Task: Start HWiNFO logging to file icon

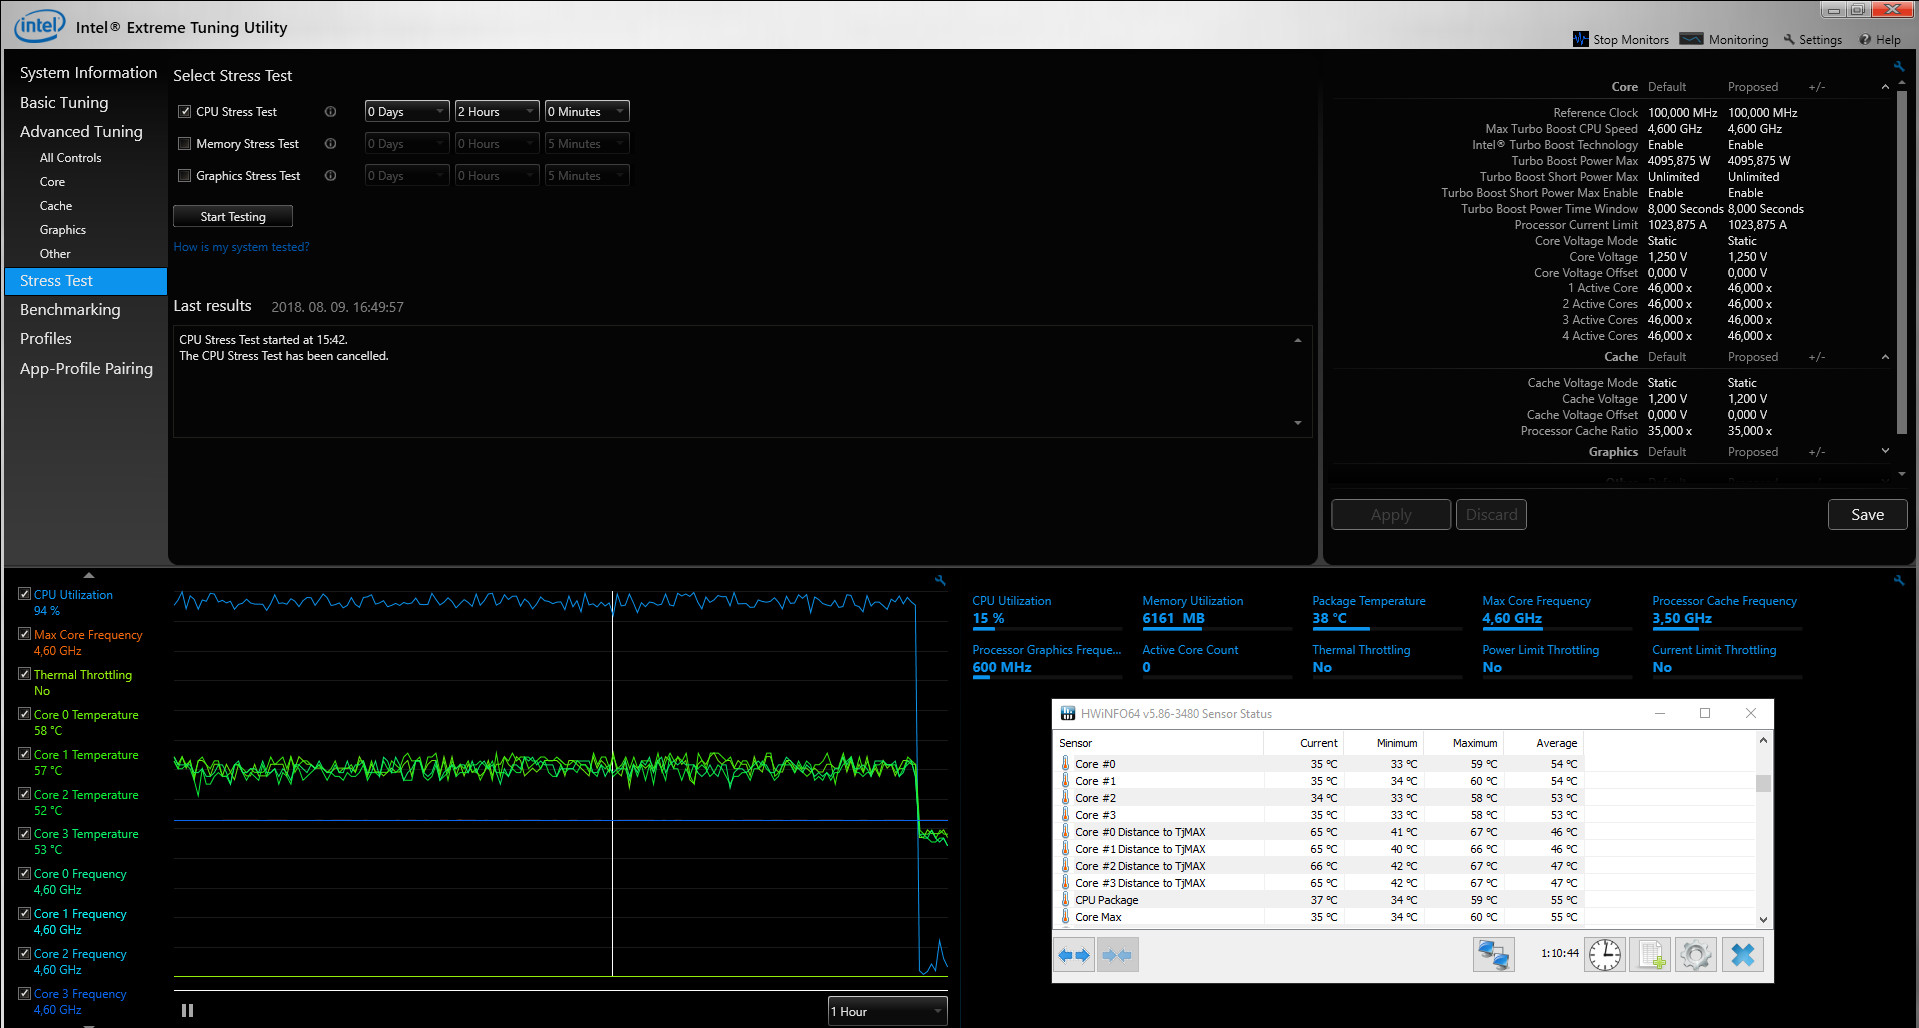Action: [x=1650, y=955]
